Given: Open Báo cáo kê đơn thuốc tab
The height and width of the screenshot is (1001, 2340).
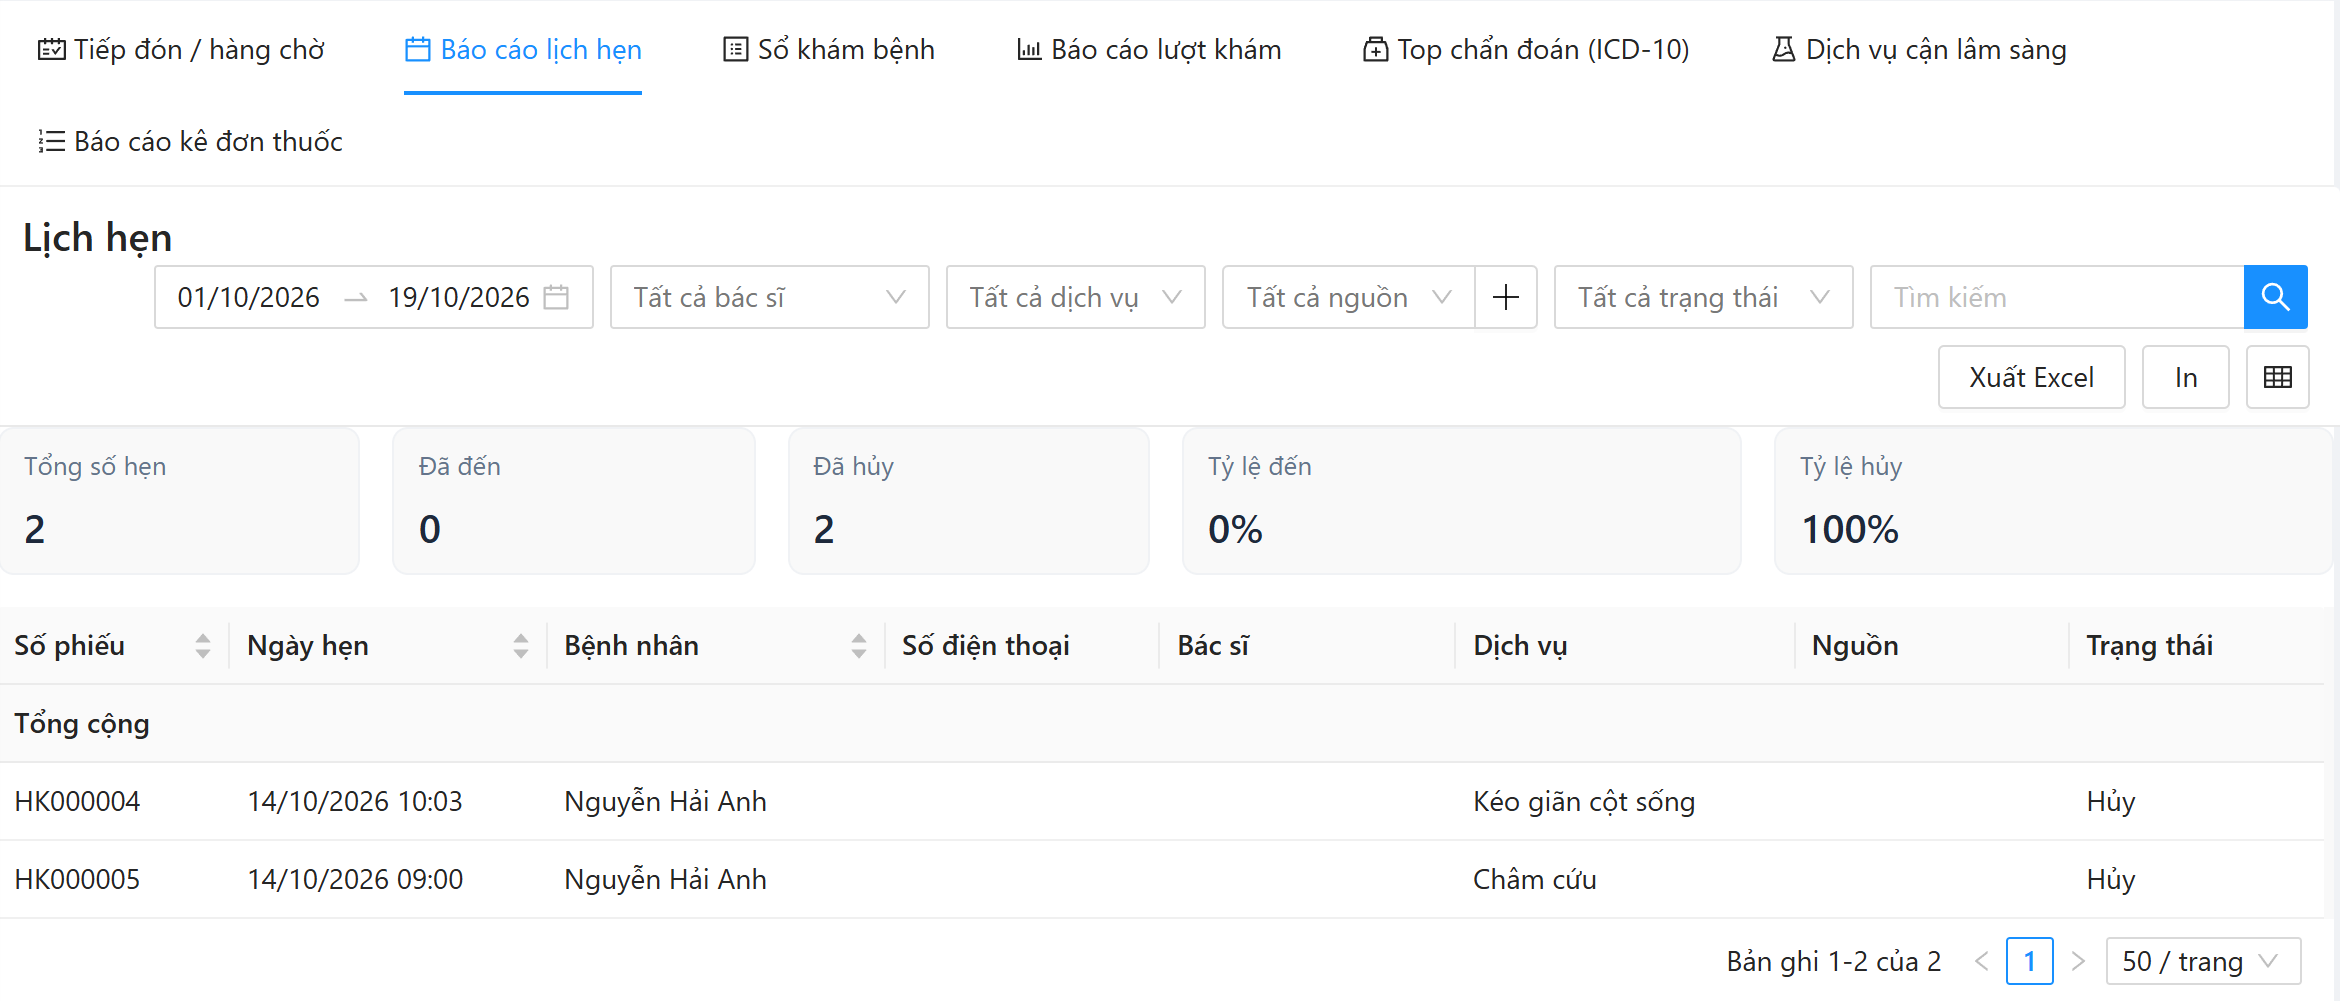Looking at the screenshot, I should pos(190,141).
